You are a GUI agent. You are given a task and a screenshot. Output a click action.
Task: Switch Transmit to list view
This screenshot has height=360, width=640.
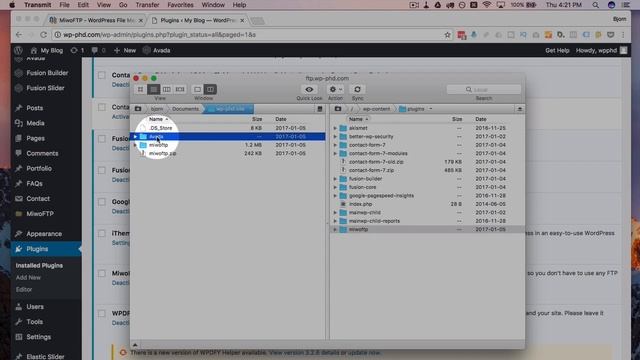coord(153,89)
